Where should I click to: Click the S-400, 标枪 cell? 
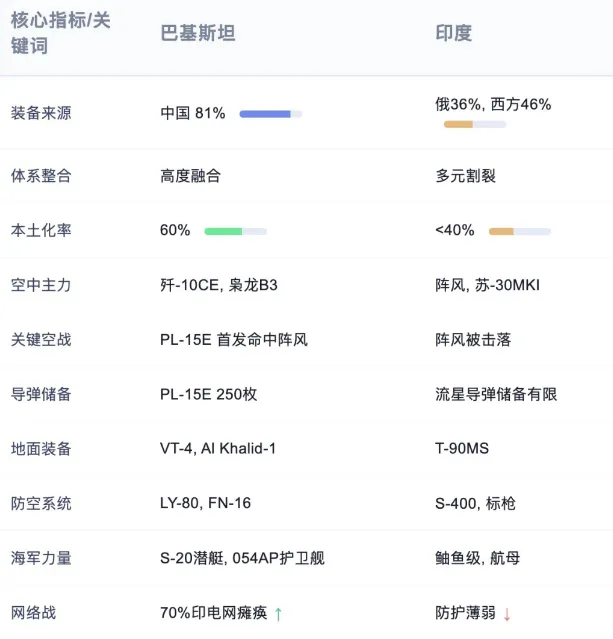[x=475, y=503]
